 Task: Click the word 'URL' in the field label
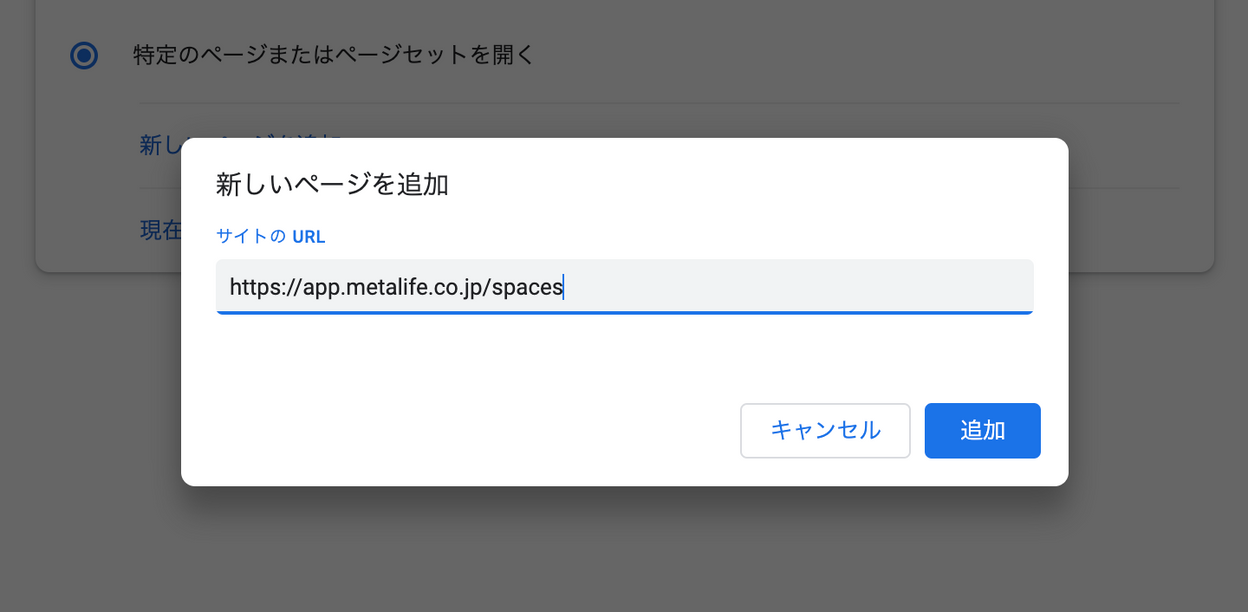coord(309,237)
